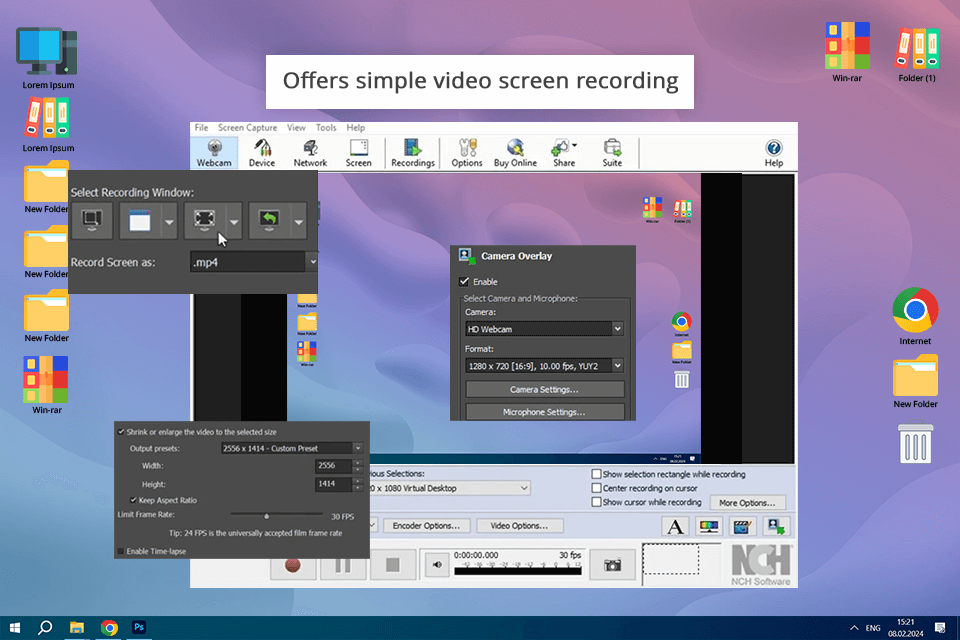Disable the camera overlay Enable checkbox
This screenshot has width=960, height=640.
click(464, 282)
